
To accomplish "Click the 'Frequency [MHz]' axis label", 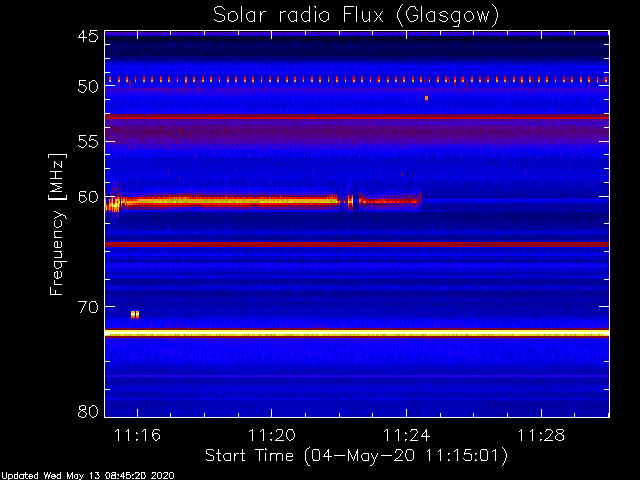I will point(57,224).
